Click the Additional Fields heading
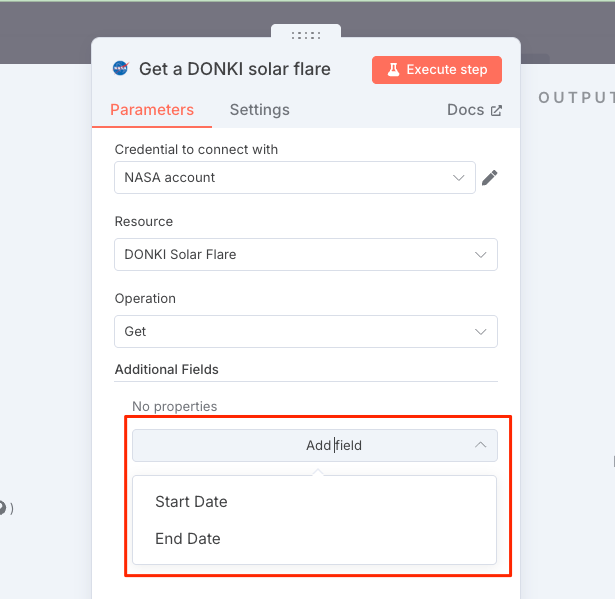The image size is (615, 599). coord(167,370)
